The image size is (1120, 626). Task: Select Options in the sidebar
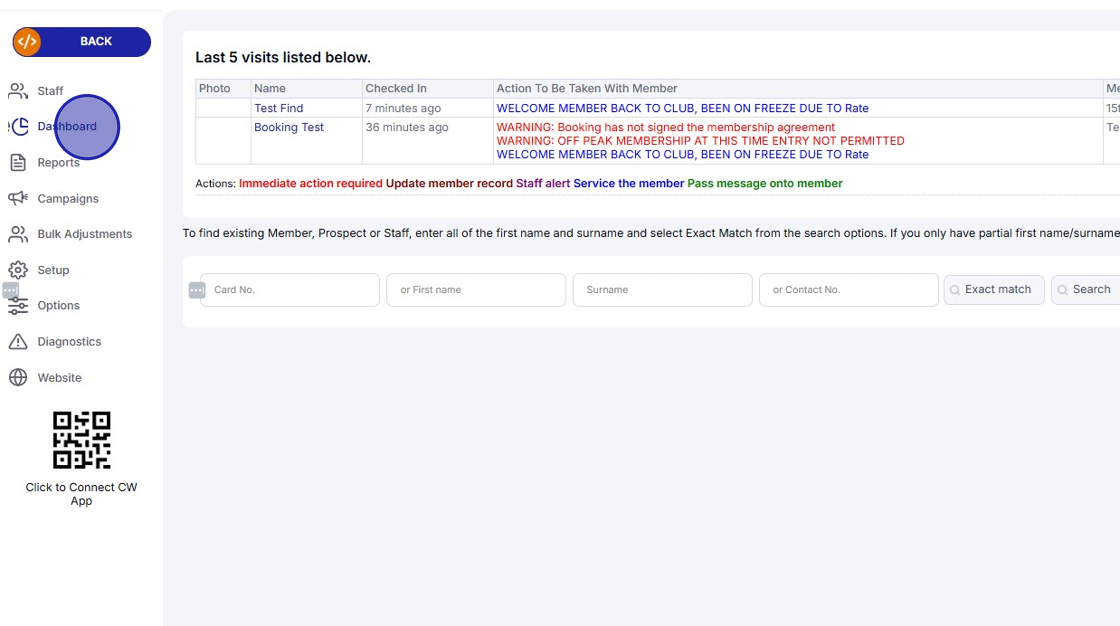59,305
